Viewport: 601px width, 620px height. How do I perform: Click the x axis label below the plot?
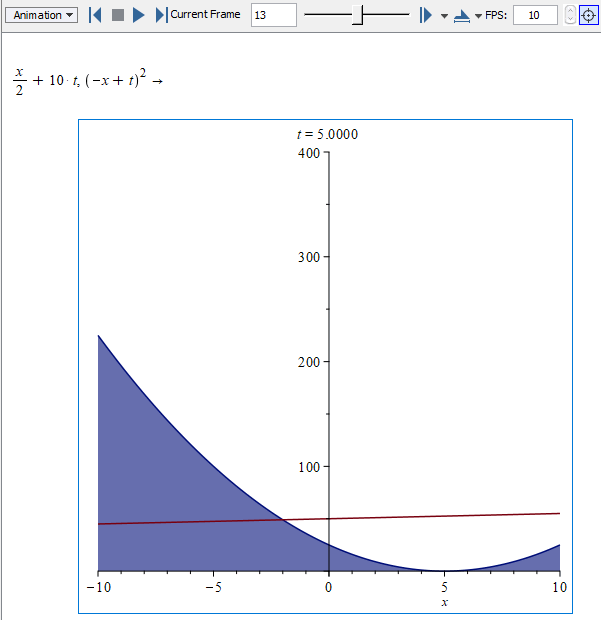[x=444, y=602]
